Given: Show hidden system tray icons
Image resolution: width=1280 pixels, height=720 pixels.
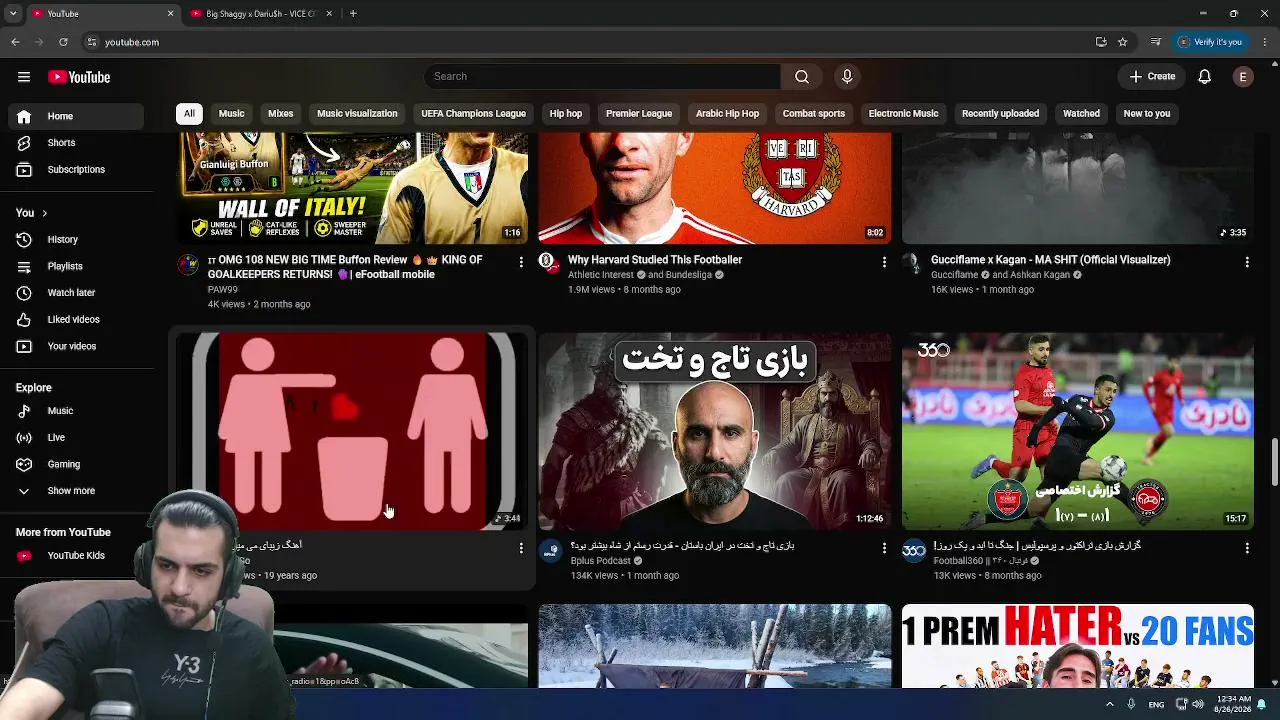Looking at the screenshot, I should tap(1109, 704).
